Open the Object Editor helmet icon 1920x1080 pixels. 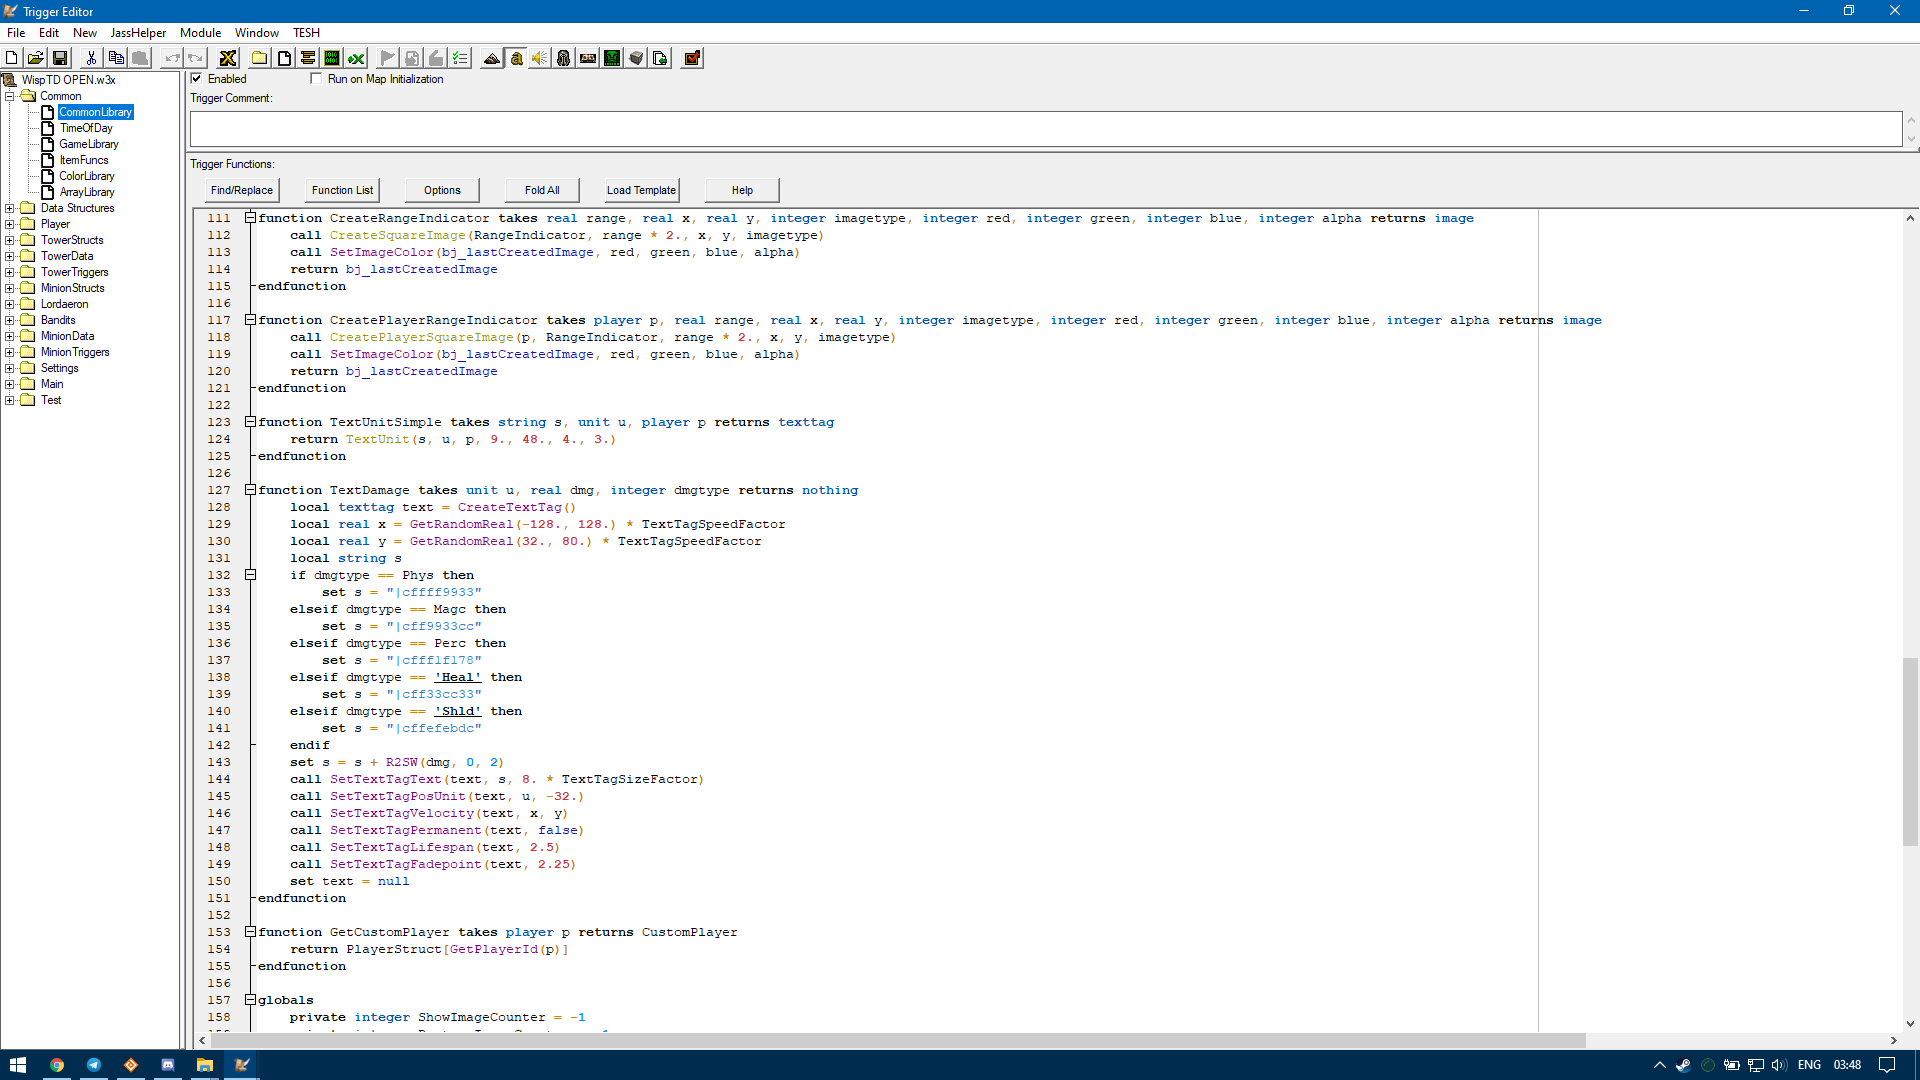point(563,58)
